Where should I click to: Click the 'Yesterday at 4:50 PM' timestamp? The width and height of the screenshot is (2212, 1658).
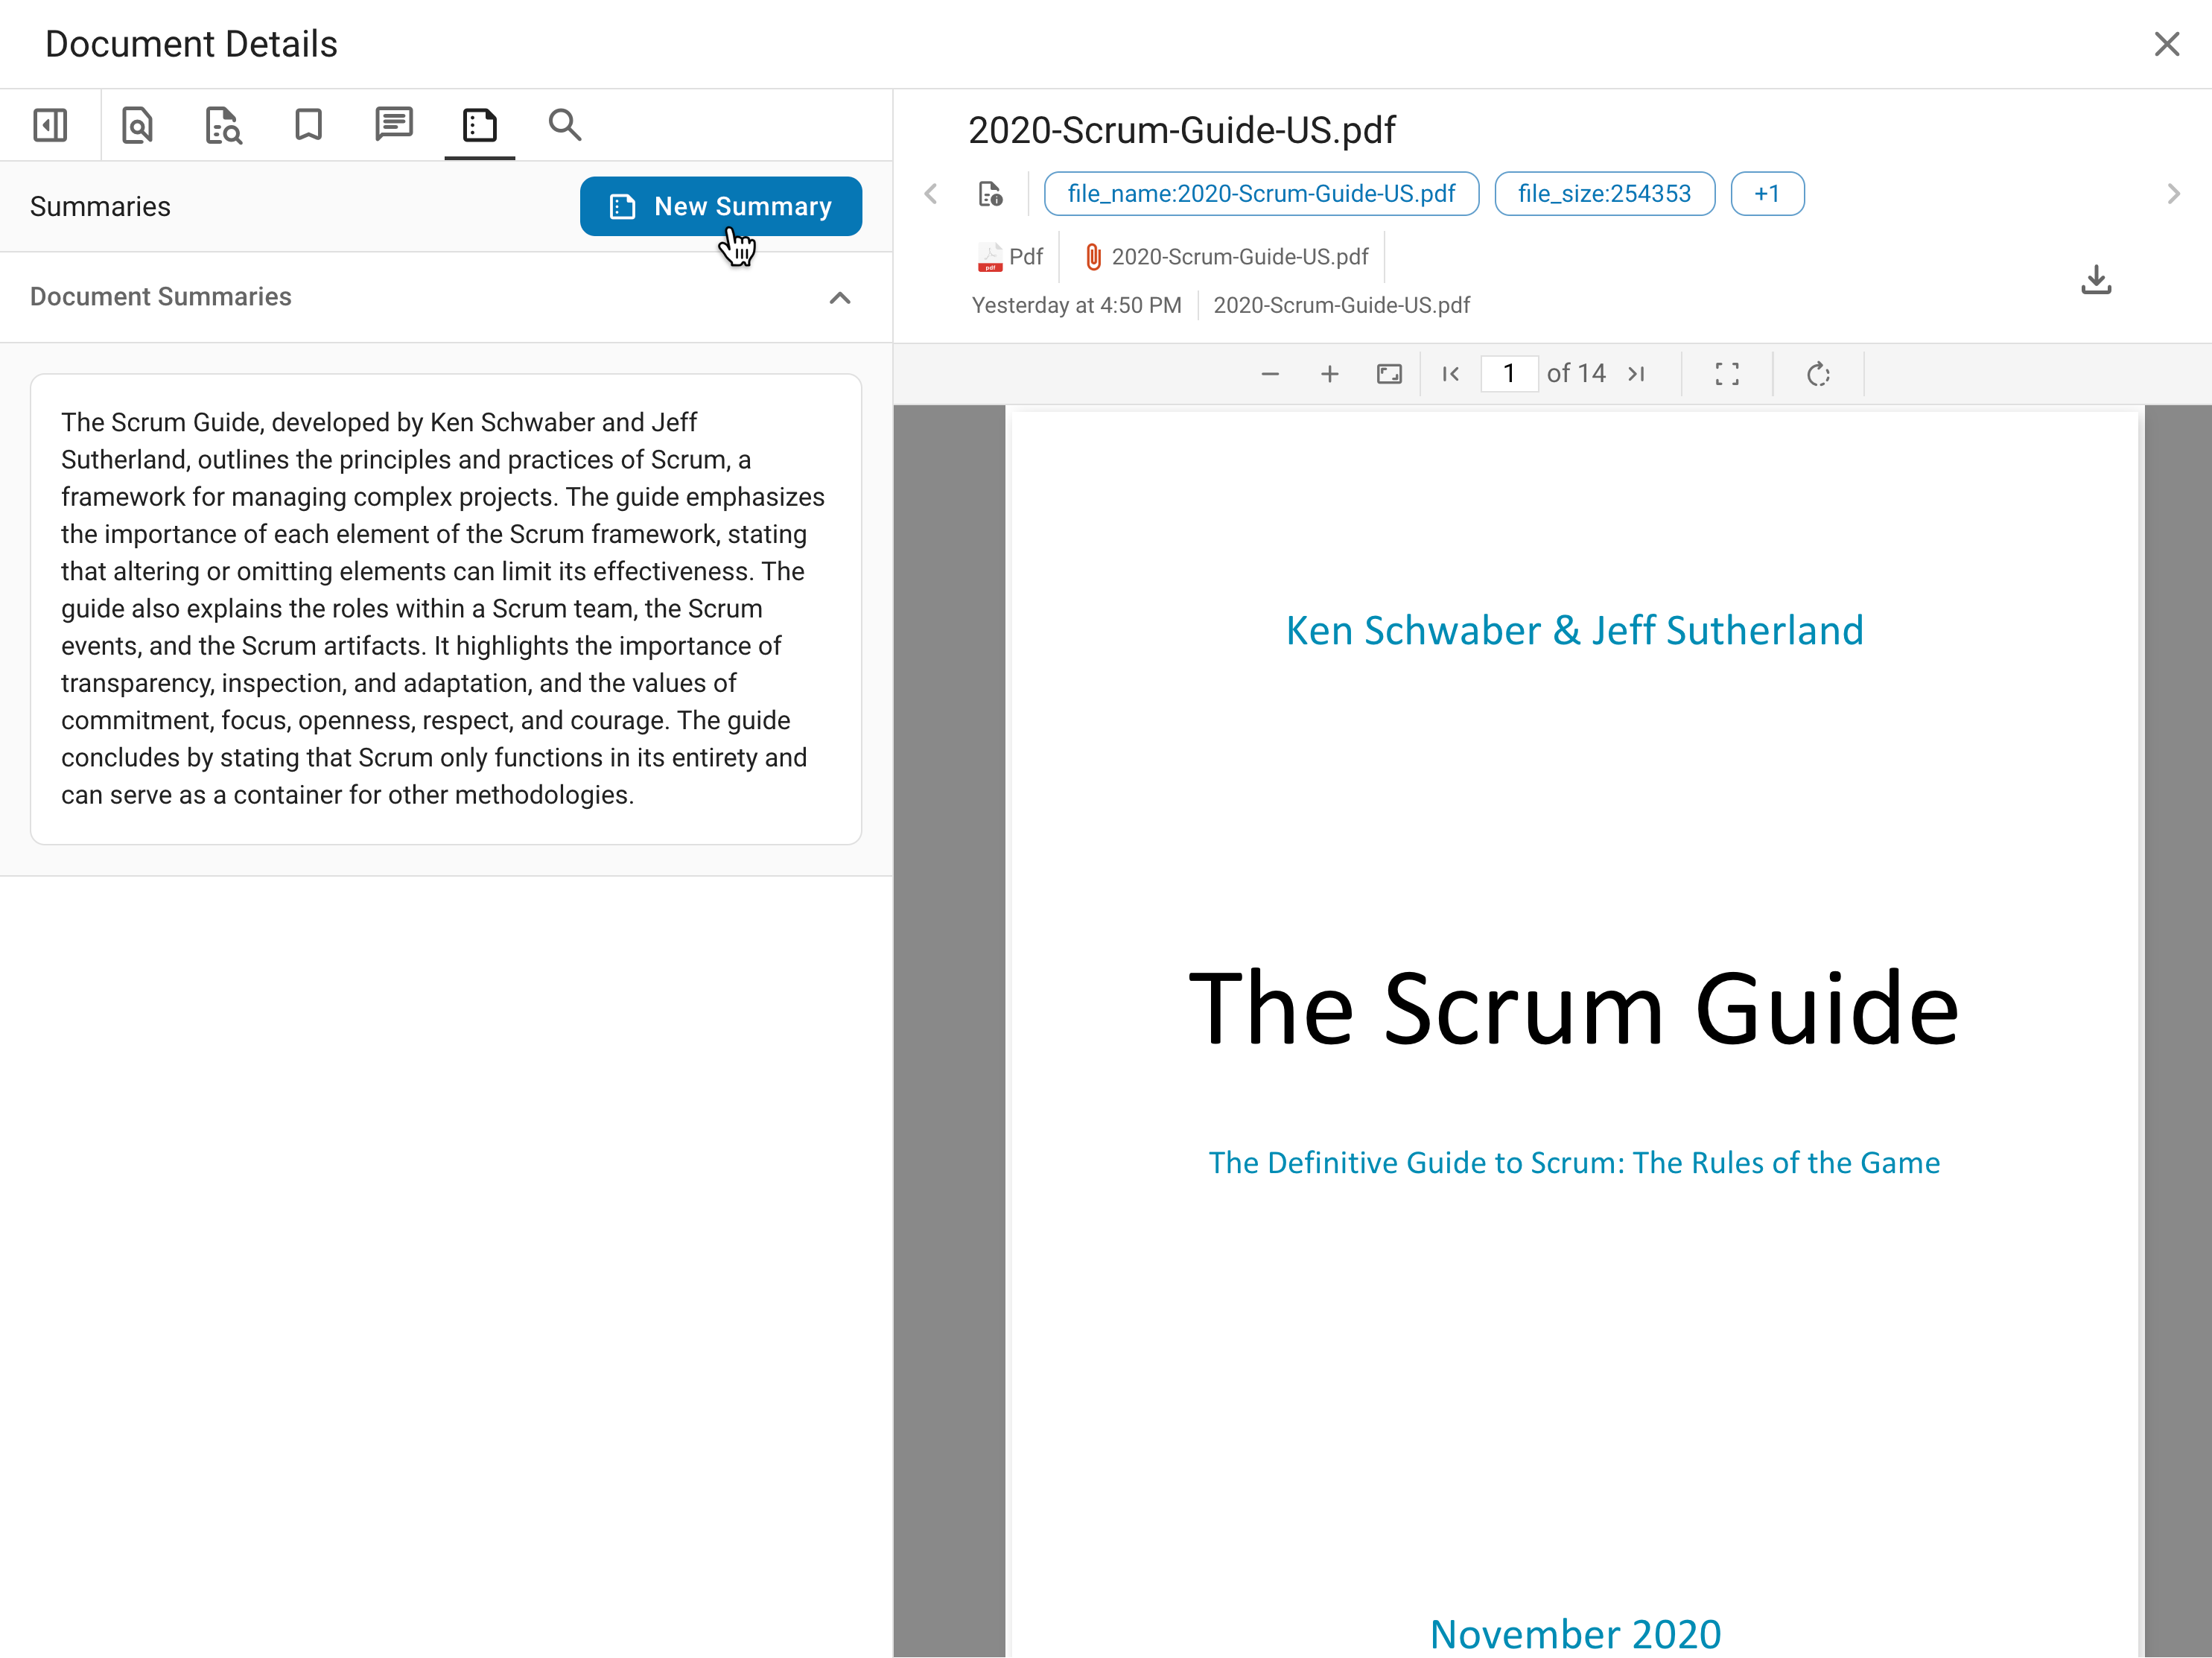[x=1076, y=305]
